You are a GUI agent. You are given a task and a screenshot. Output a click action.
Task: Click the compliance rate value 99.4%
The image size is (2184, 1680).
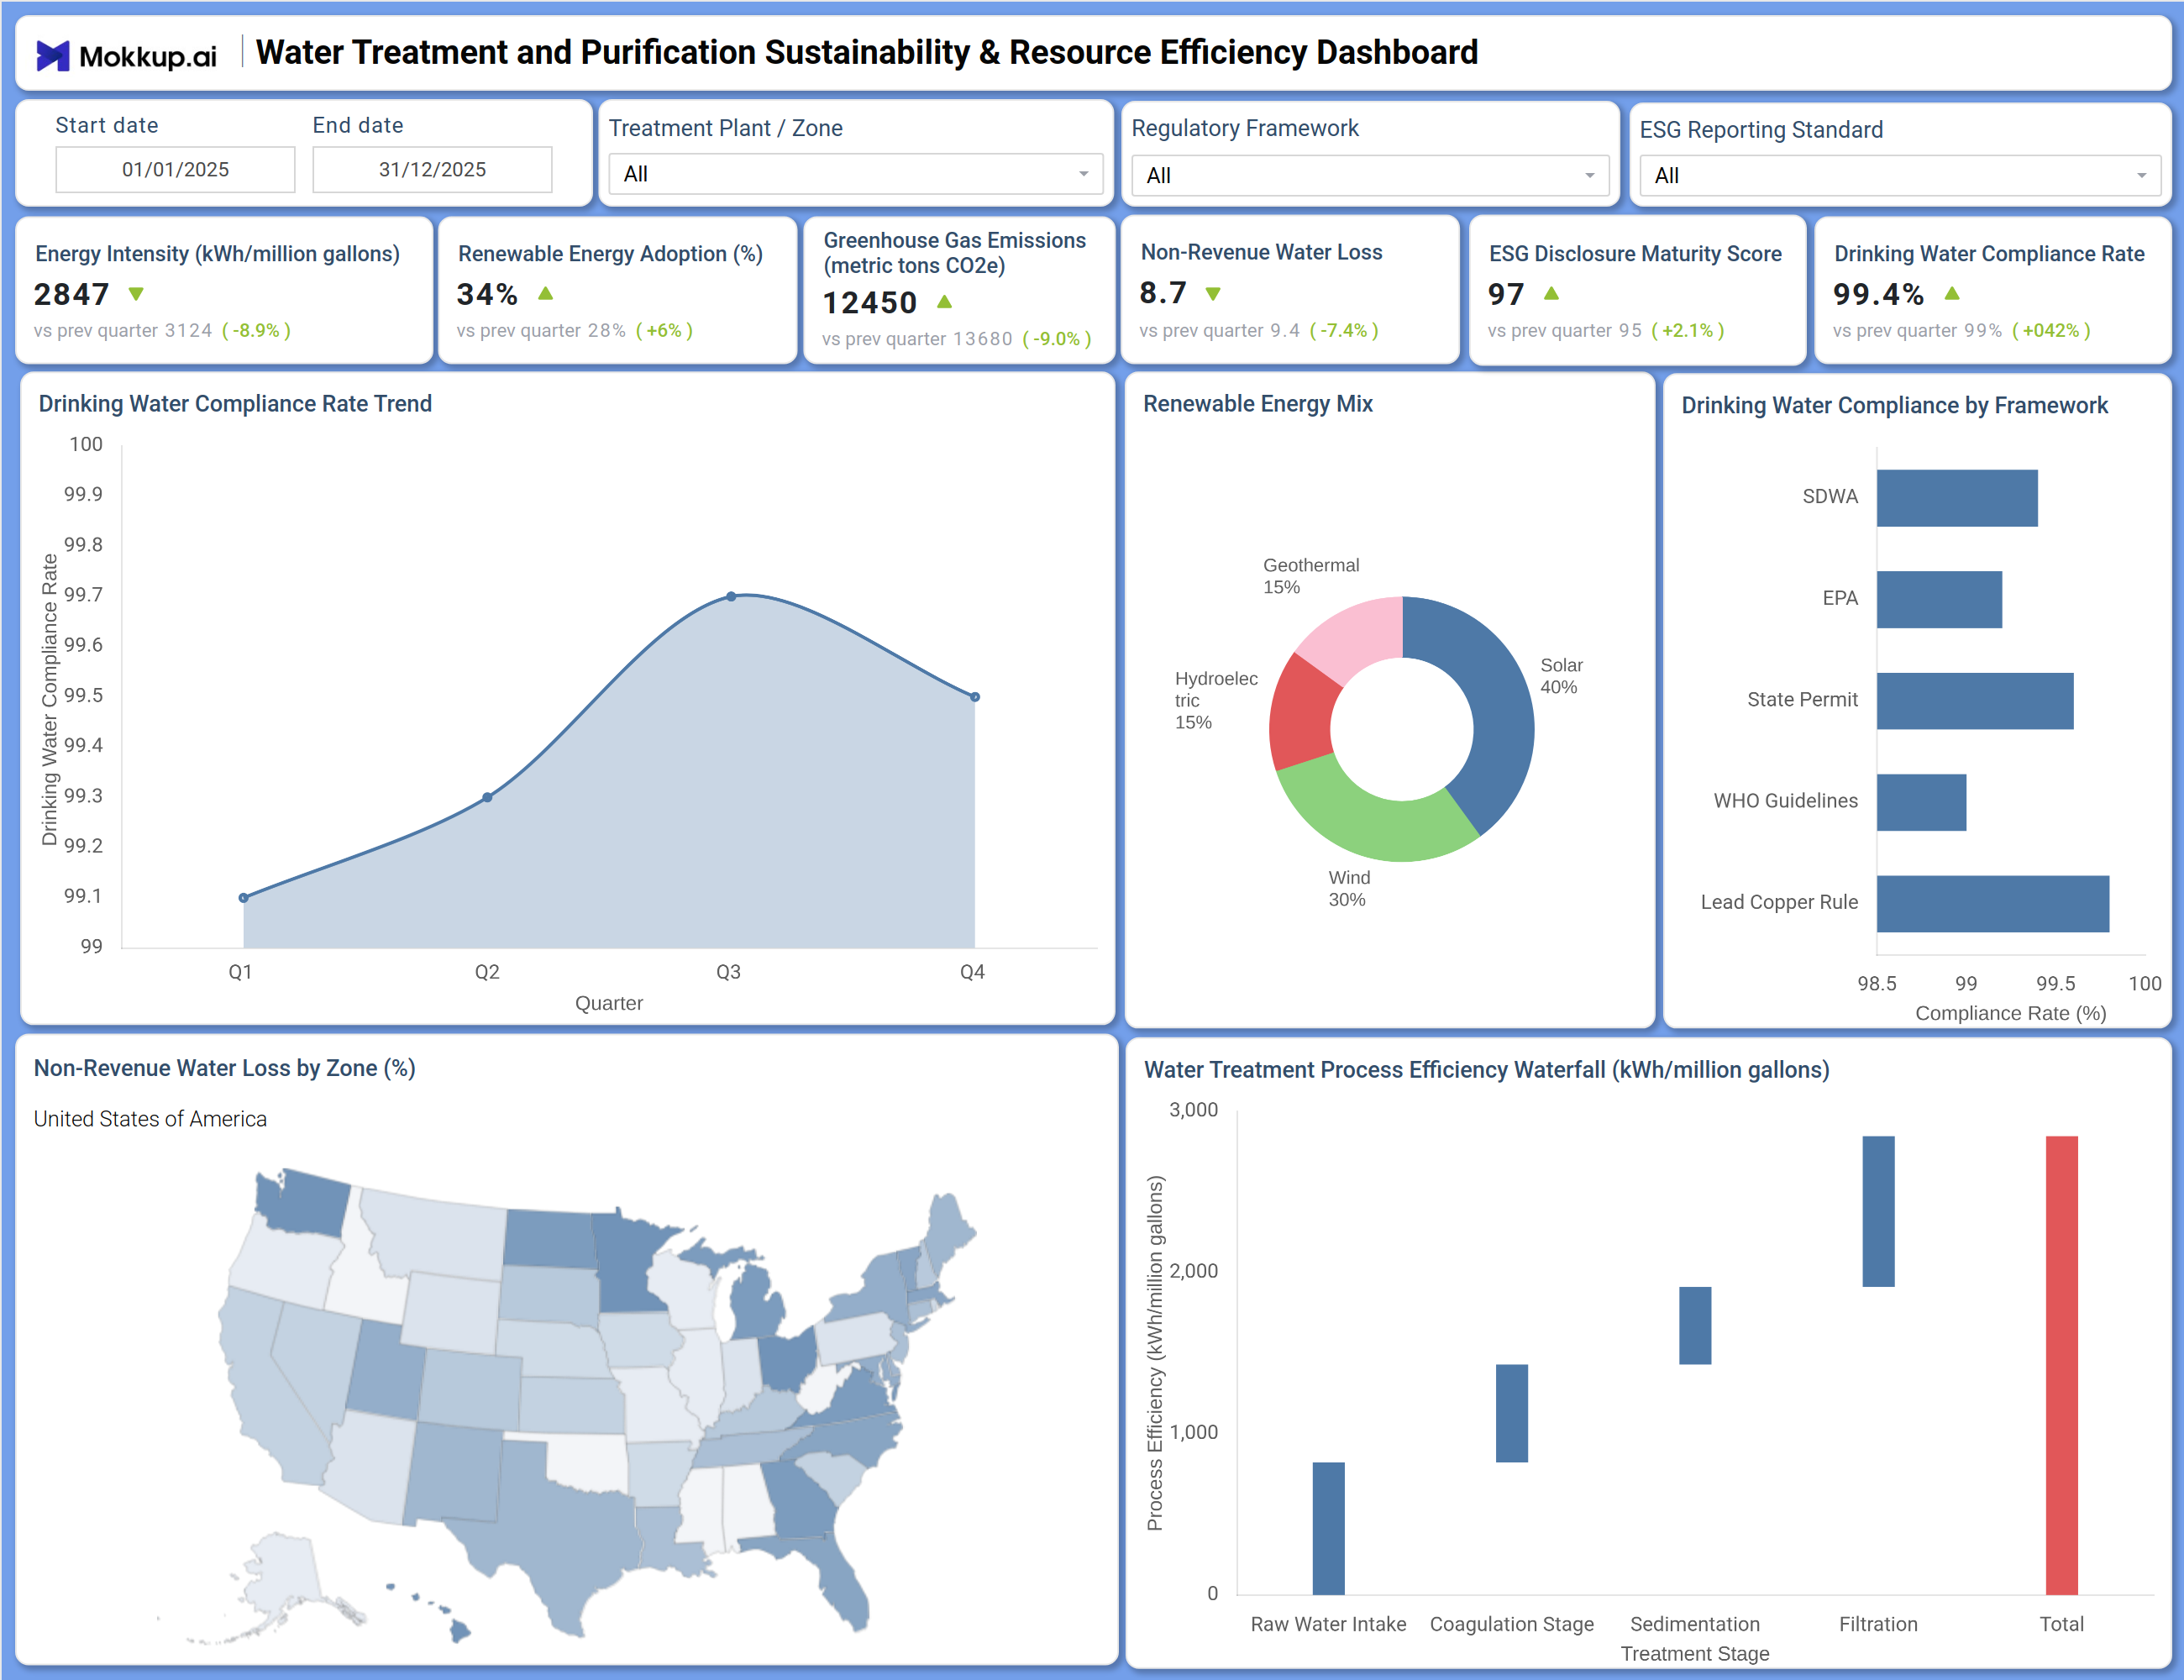(1878, 294)
